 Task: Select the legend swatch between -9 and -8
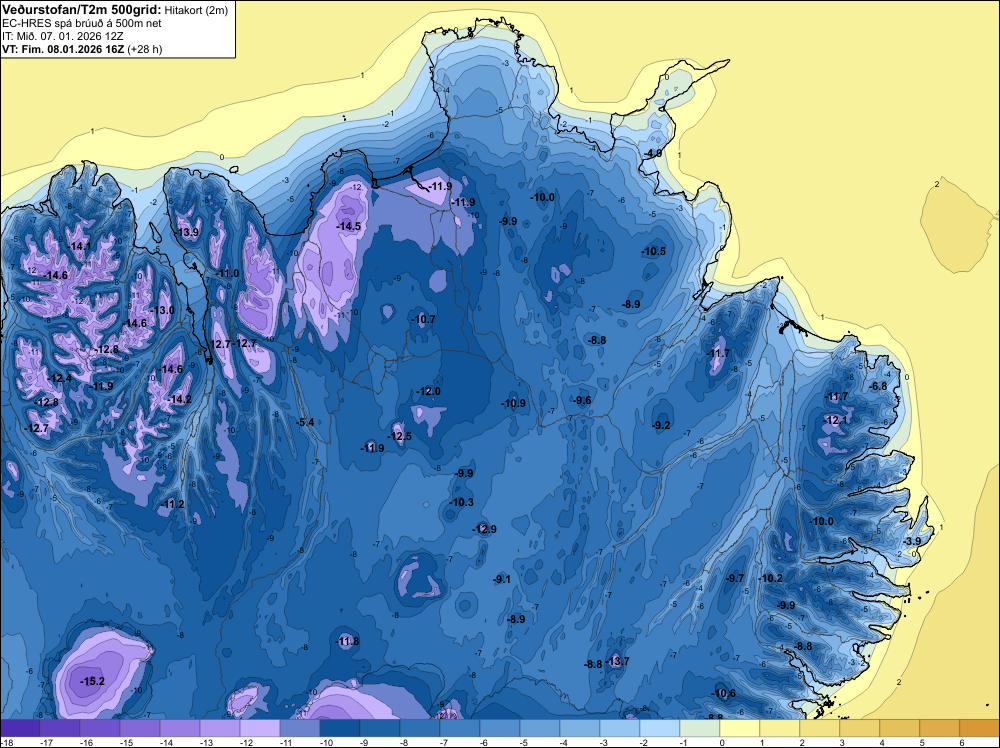click(380, 728)
